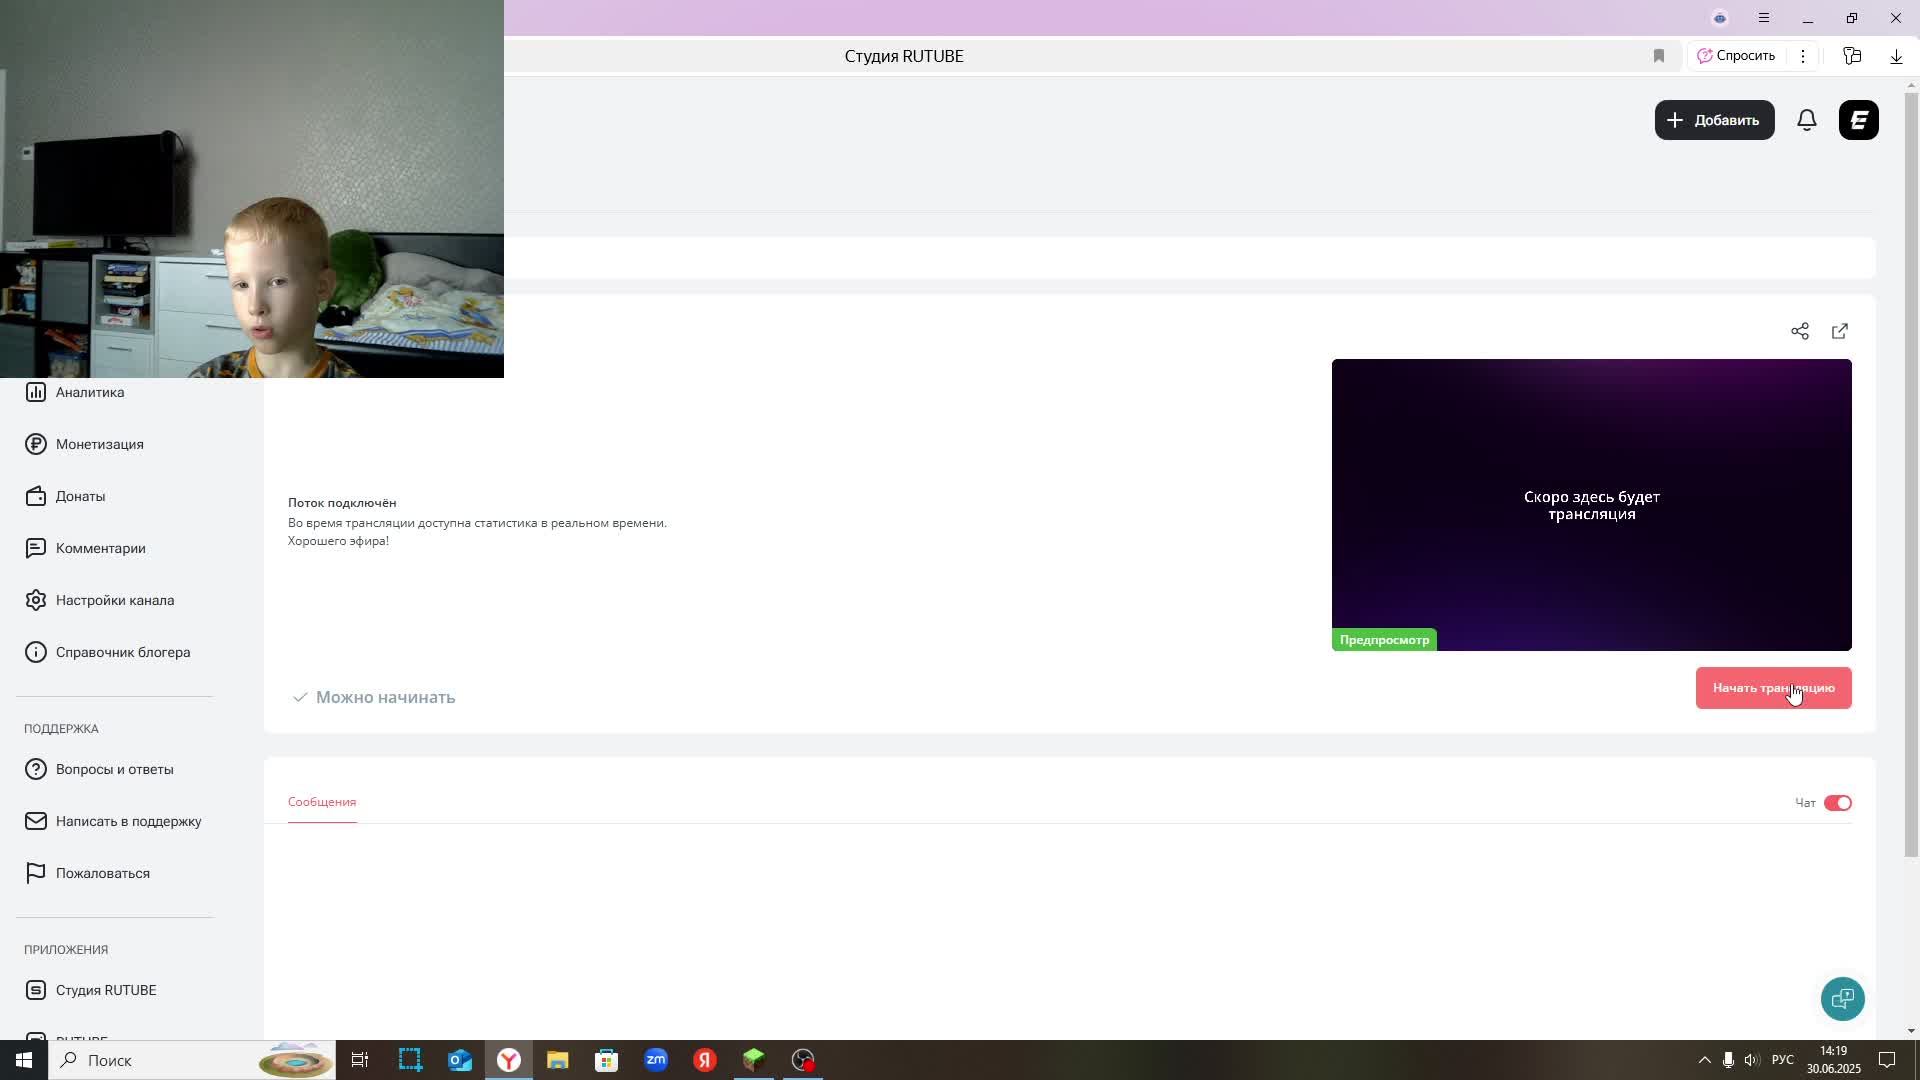Expand the system tray hidden icons
The image size is (1920, 1080).
(x=1704, y=1060)
